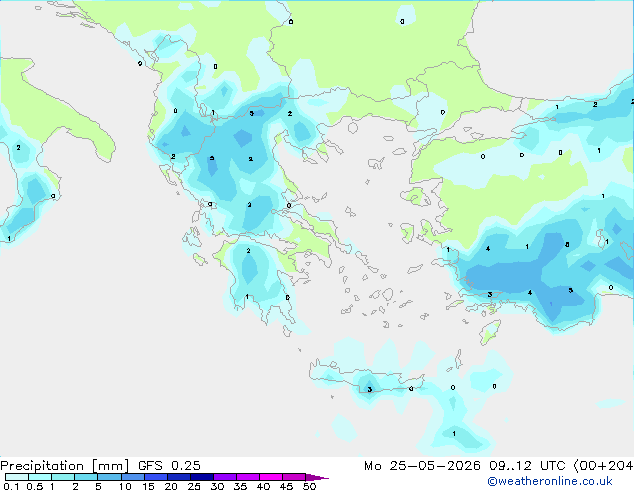The image size is (634, 490).
Task: Click the 40–45 mm magenta legend swatch
Action: click(271, 477)
